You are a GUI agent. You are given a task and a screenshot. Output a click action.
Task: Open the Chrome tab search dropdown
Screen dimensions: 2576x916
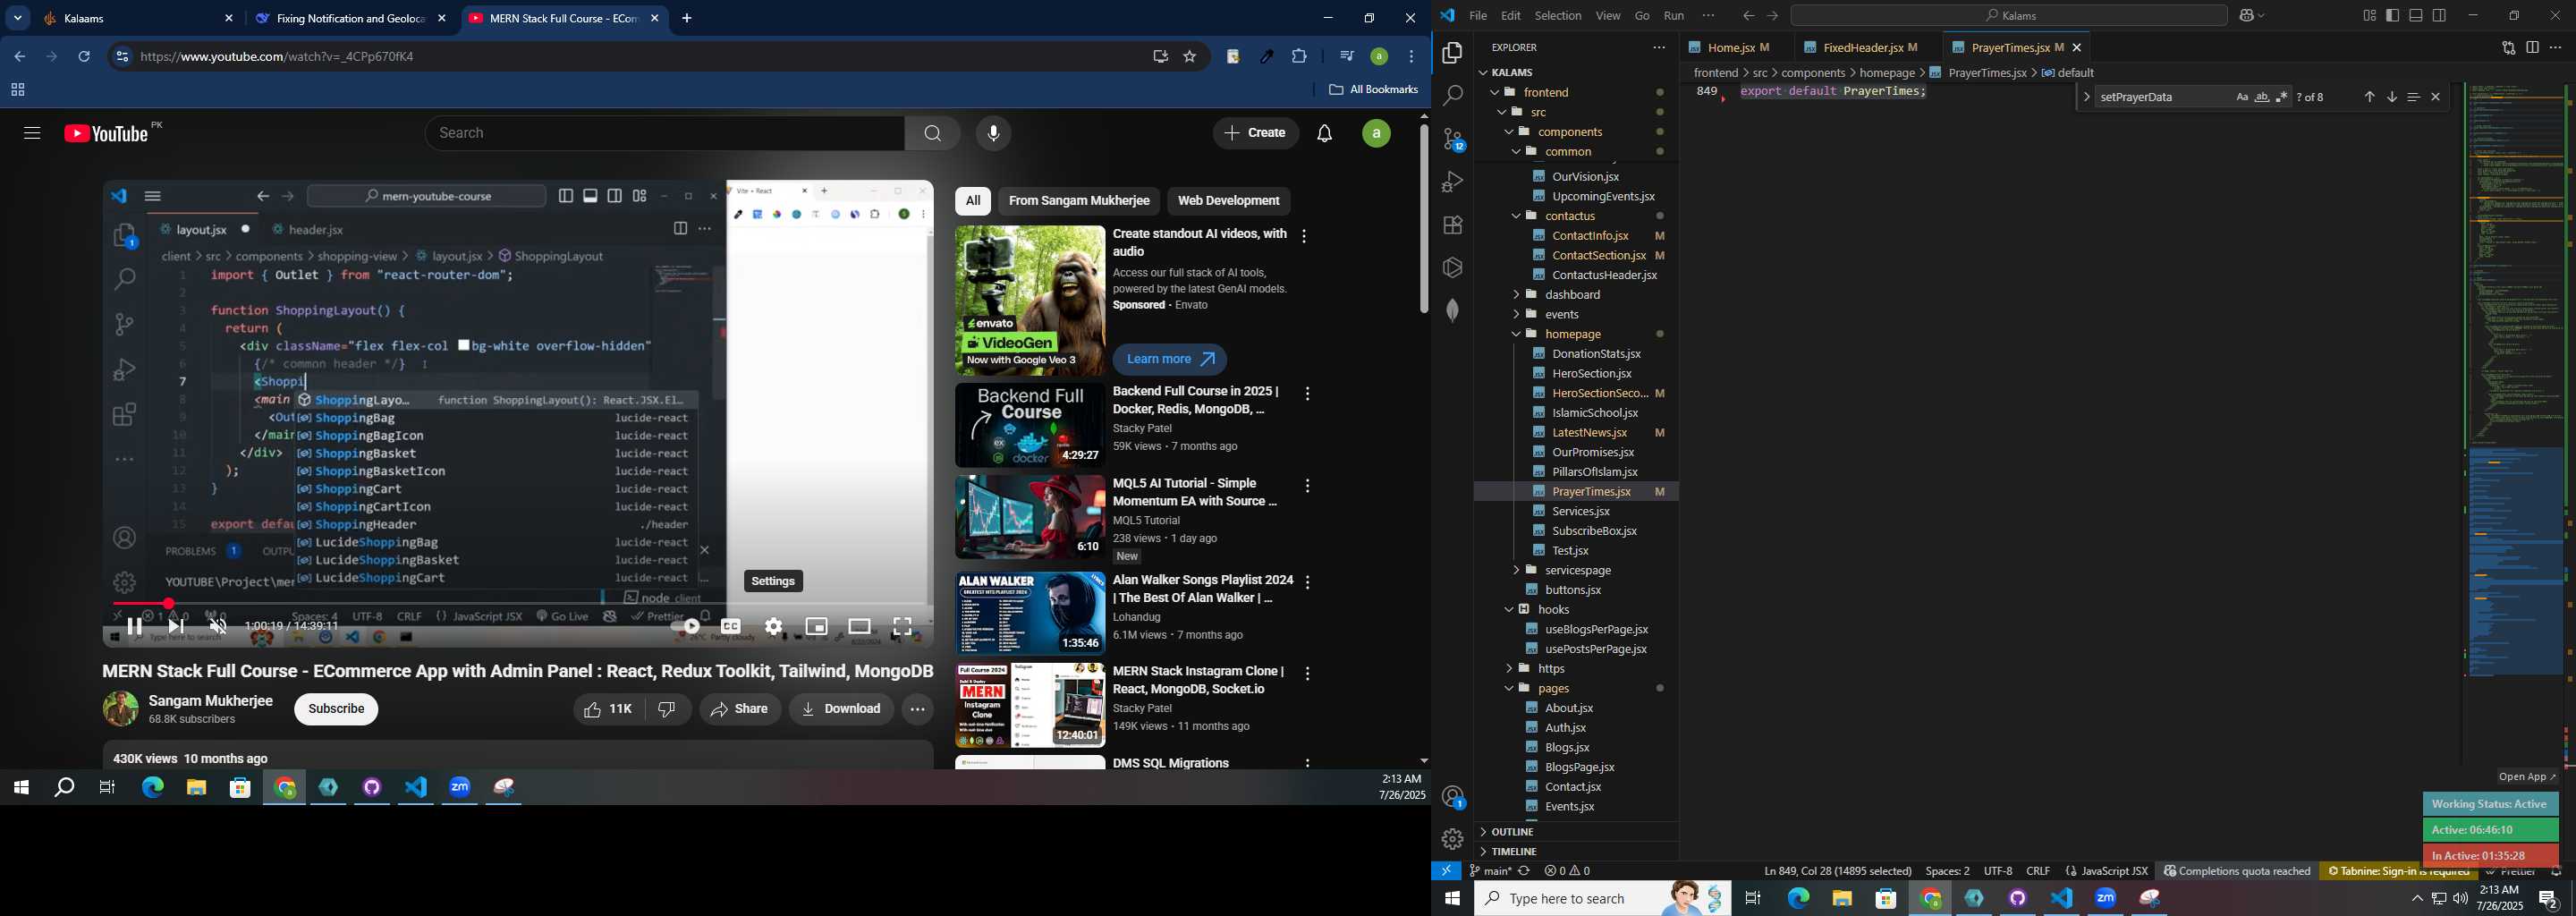coord(18,18)
